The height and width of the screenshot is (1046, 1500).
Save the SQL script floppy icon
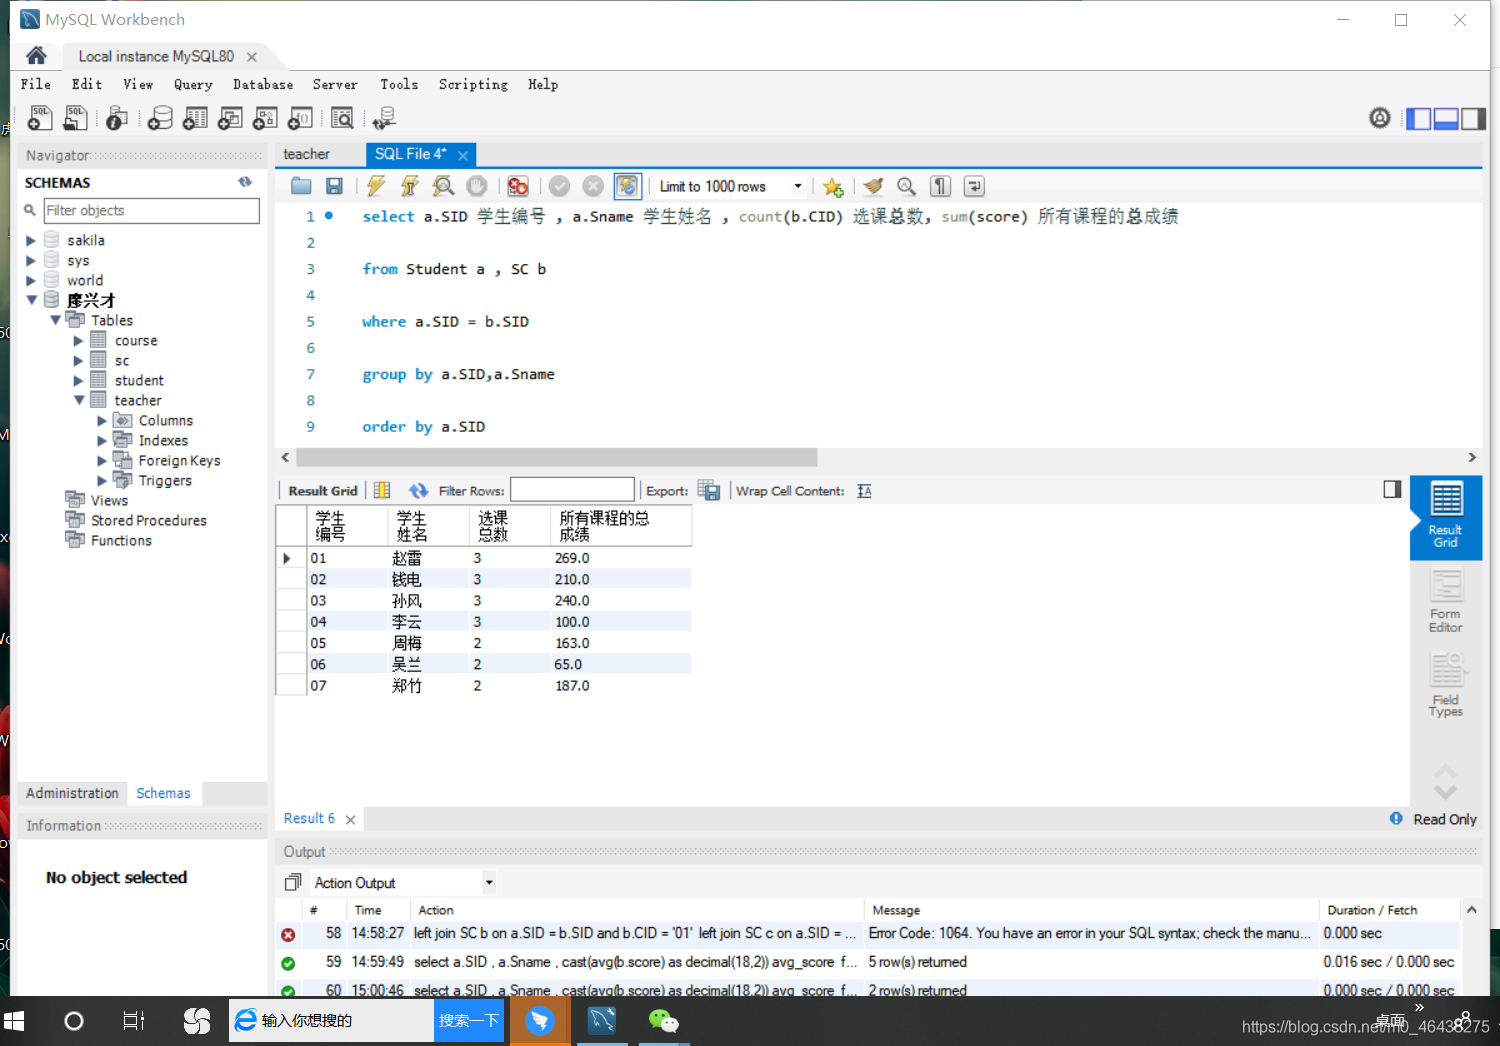[334, 186]
